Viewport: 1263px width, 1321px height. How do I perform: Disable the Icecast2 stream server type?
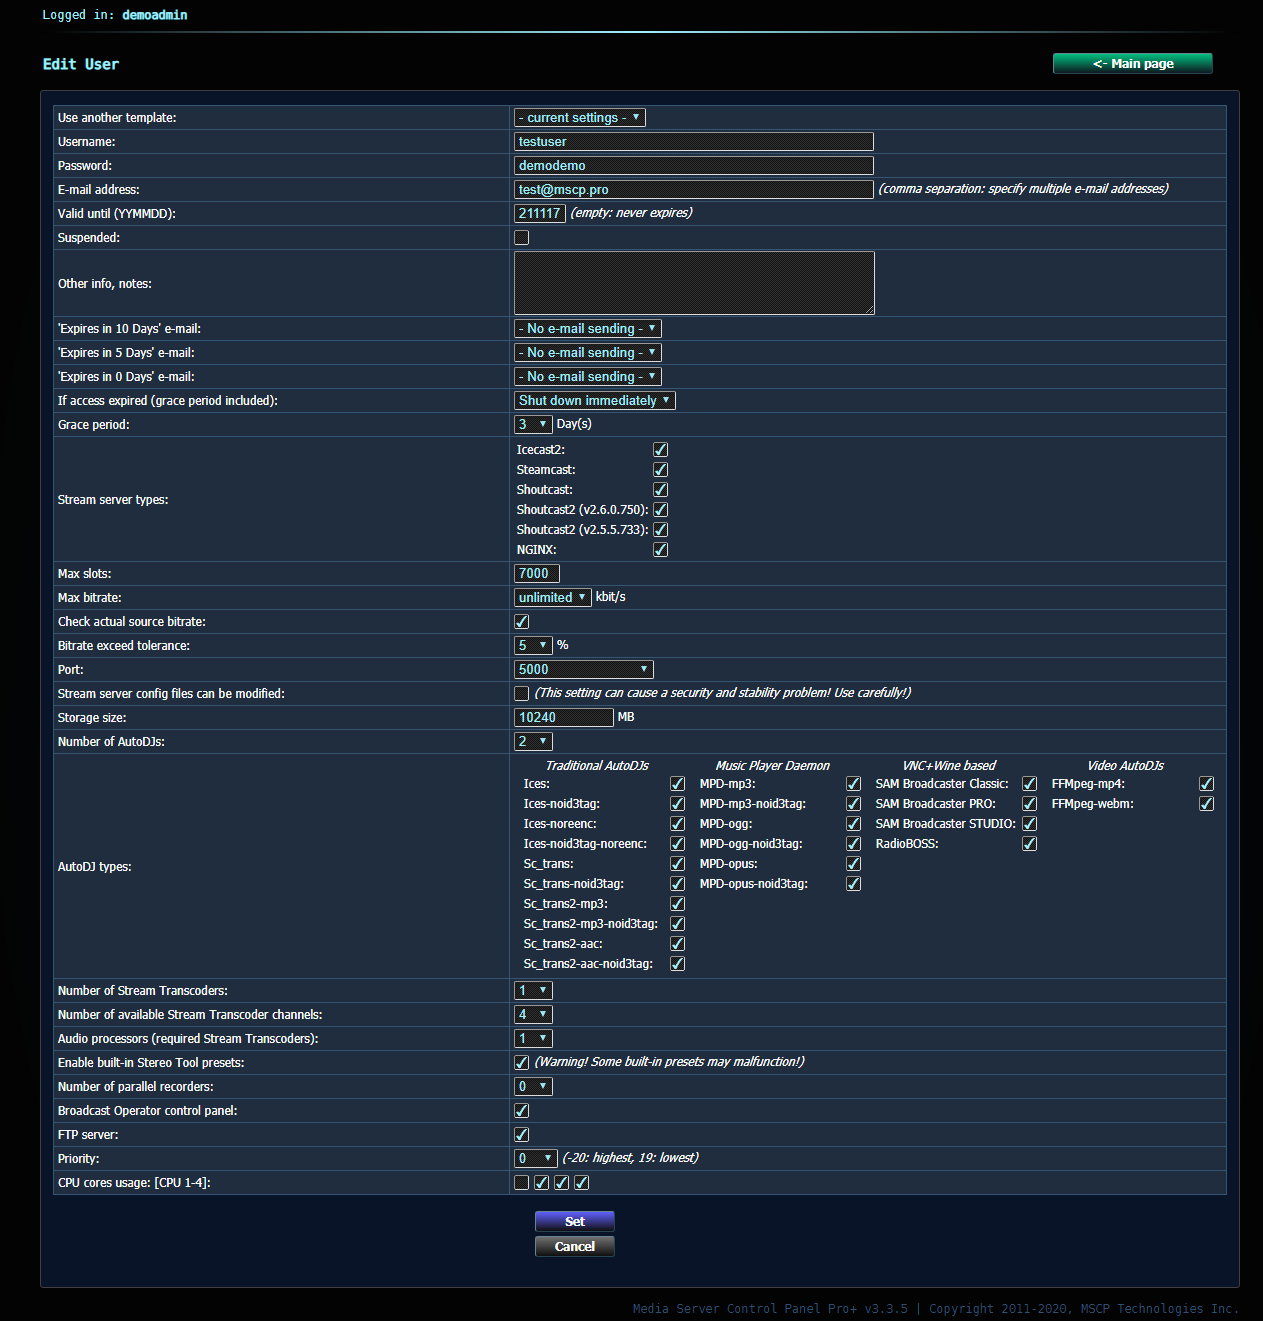click(x=660, y=449)
